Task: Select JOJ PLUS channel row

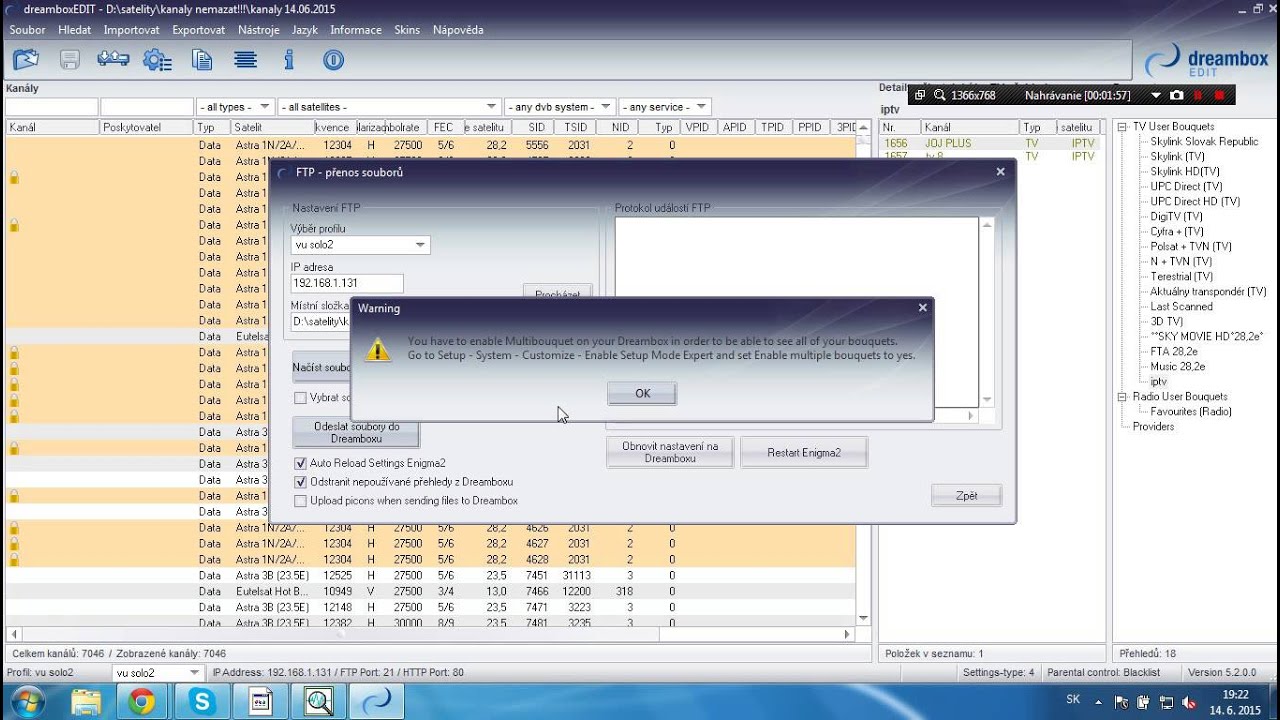Action: [989, 143]
